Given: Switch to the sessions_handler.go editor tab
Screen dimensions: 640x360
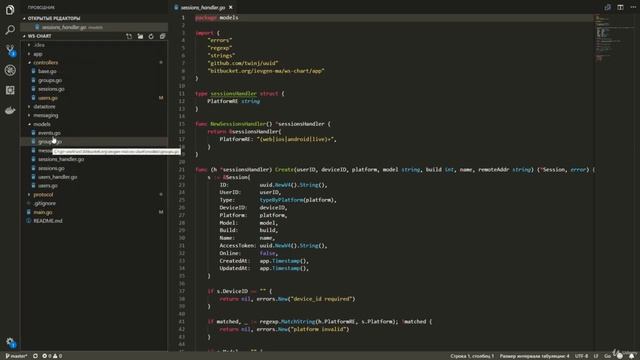Looking at the screenshot, I should pos(202,7).
